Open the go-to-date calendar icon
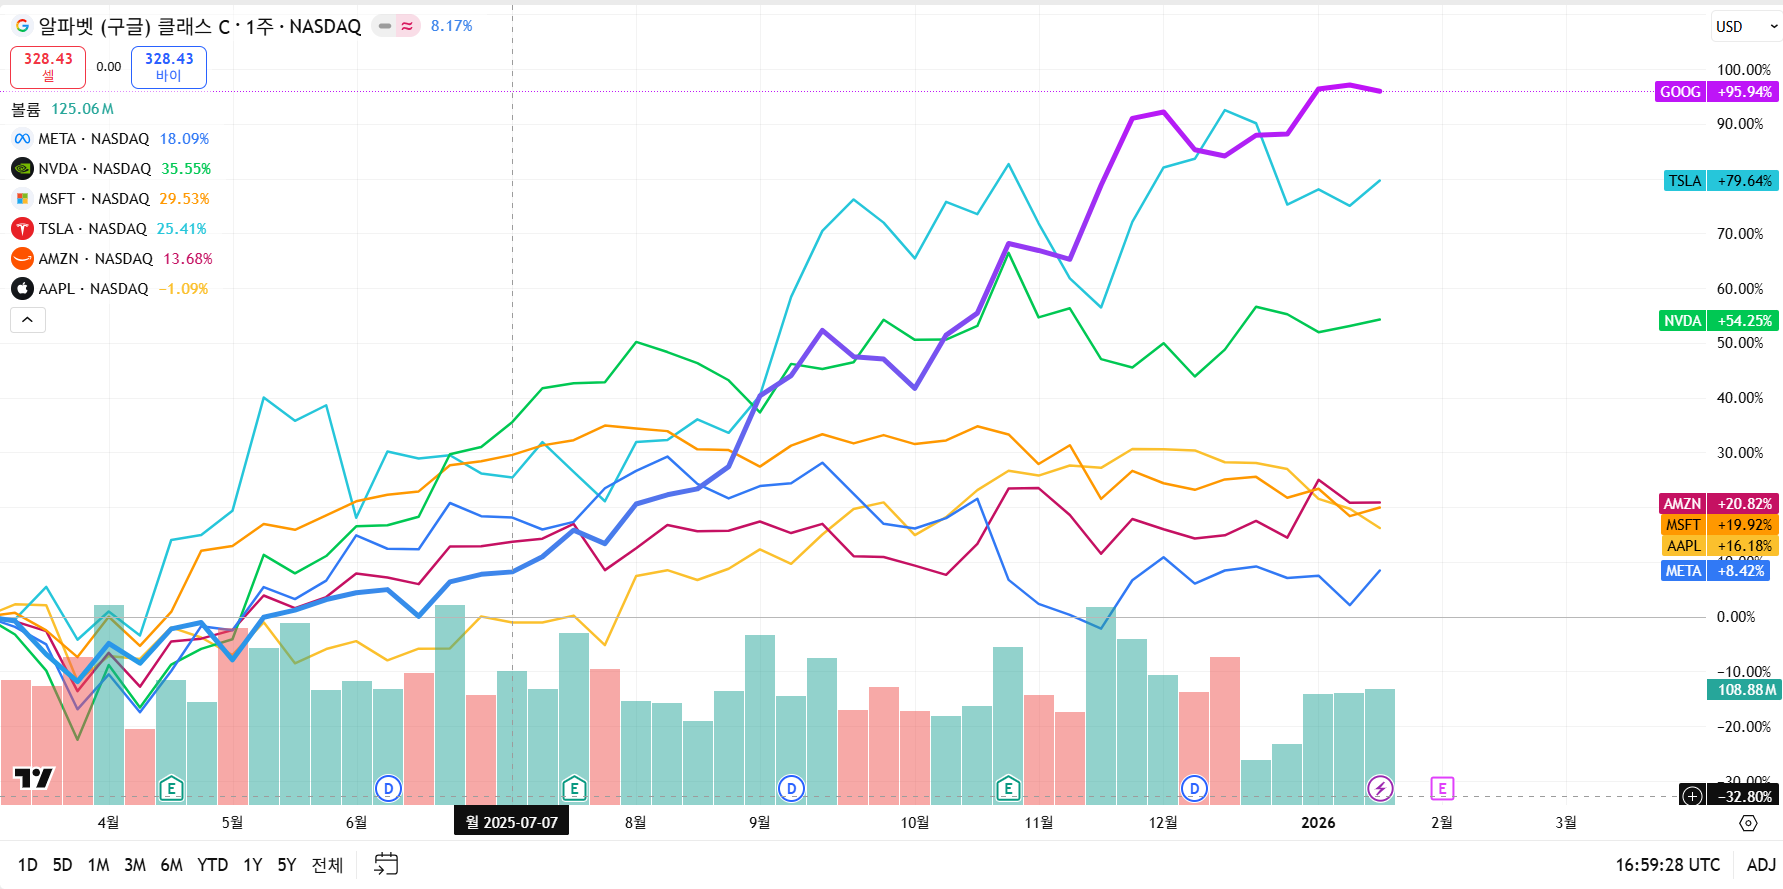Viewport: 1783px width, 889px height. 386,864
